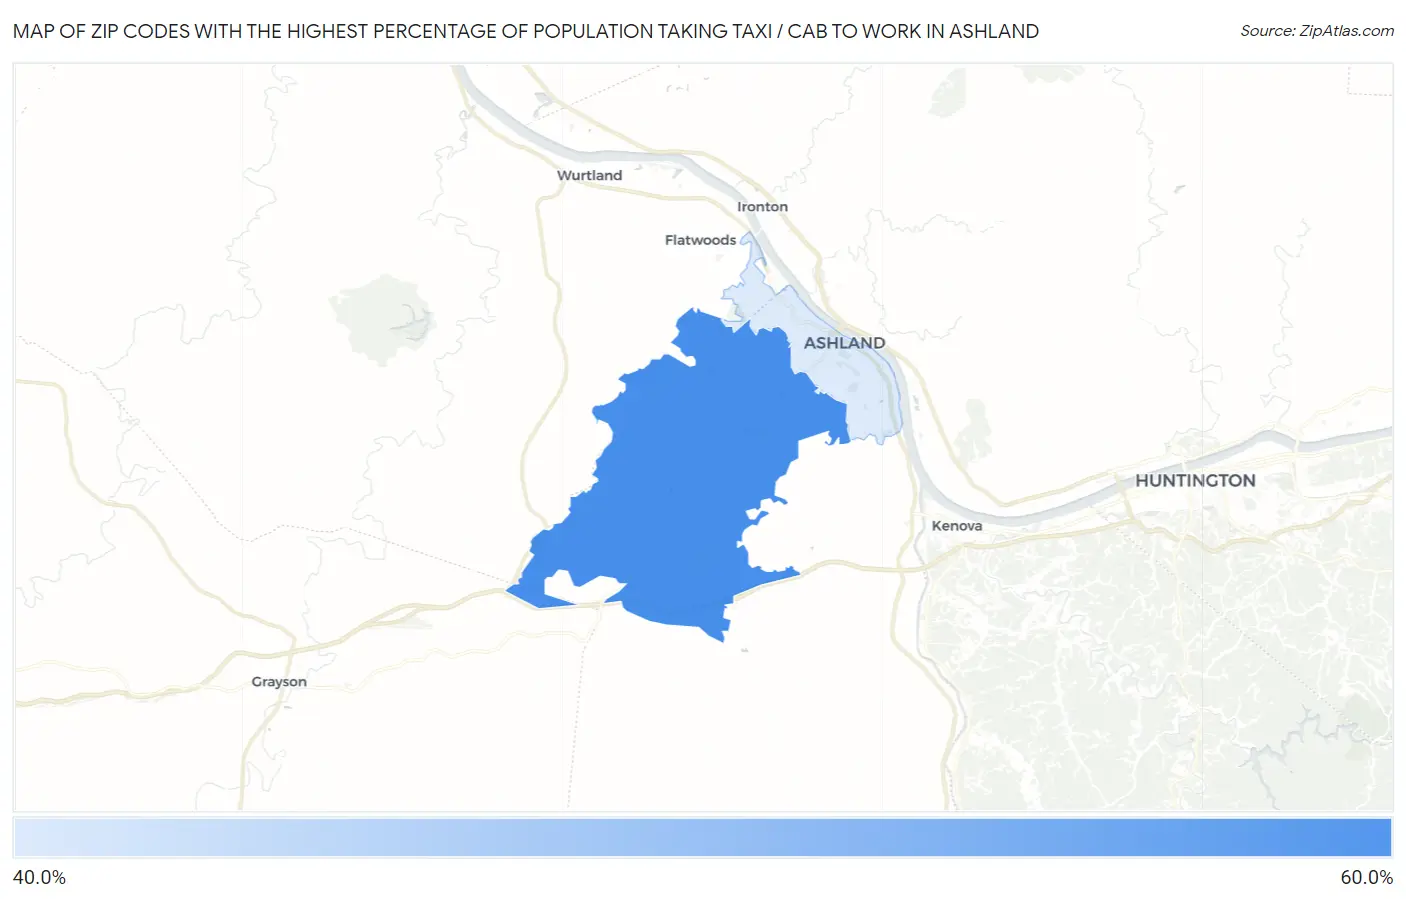This screenshot has width=1406, height=899.
Task: Select the Flatwoods map label
Action: (x=700, y=240)
